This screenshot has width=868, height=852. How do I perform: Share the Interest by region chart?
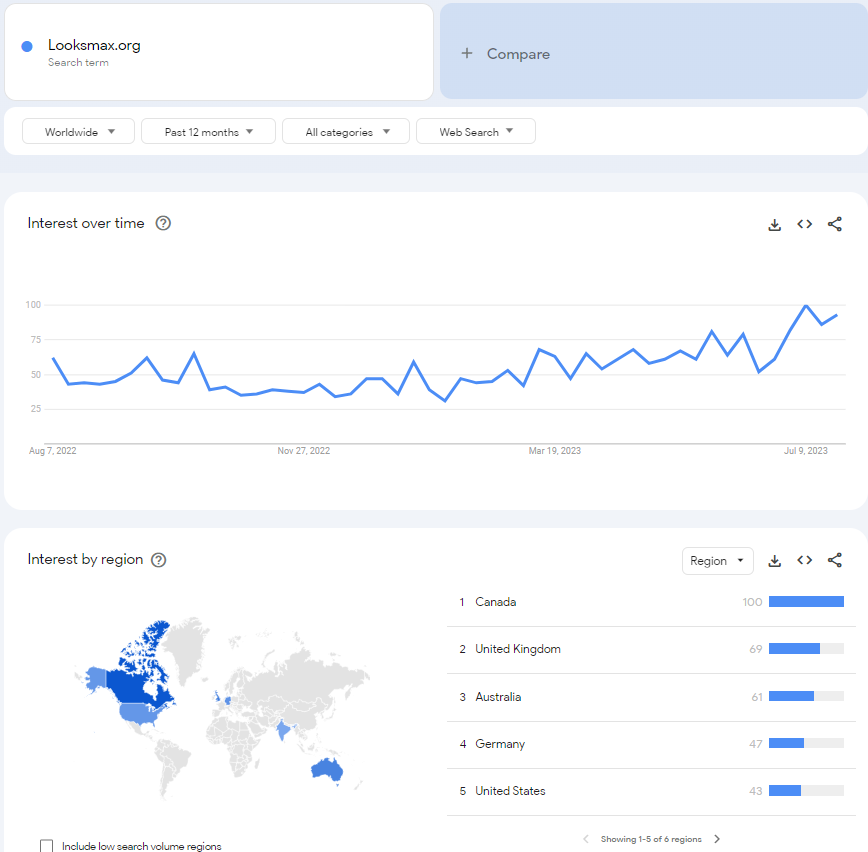click(835, 560)
